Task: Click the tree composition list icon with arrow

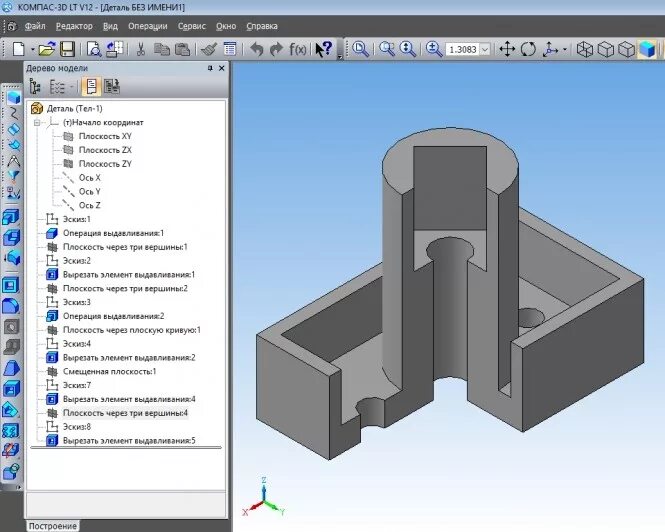Action: tap(57, 87)
